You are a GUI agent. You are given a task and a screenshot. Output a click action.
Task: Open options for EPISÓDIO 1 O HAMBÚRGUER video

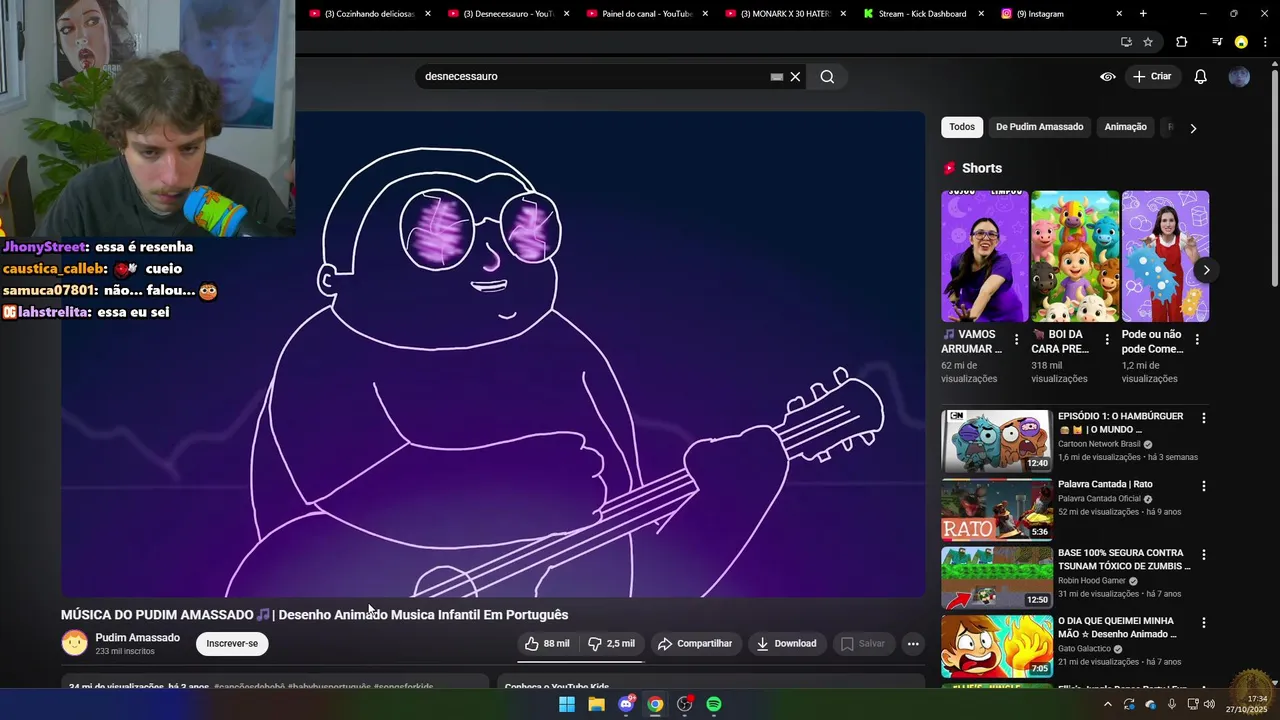click(1204, 418)
